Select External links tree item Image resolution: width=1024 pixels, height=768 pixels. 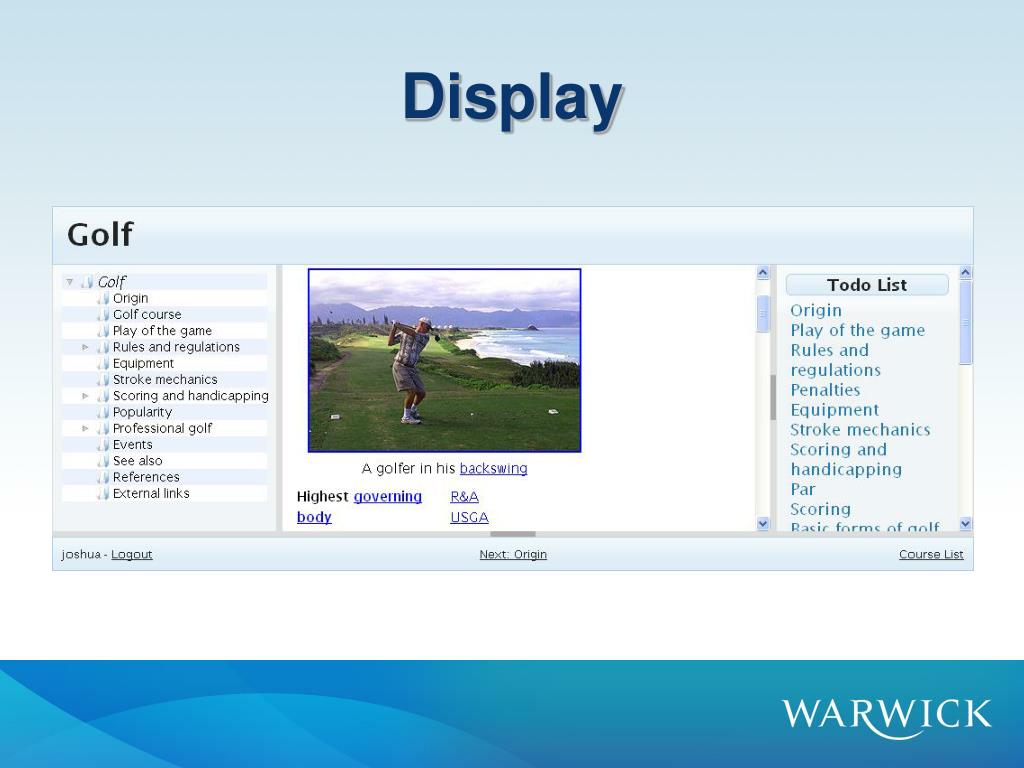coord(151,494)
